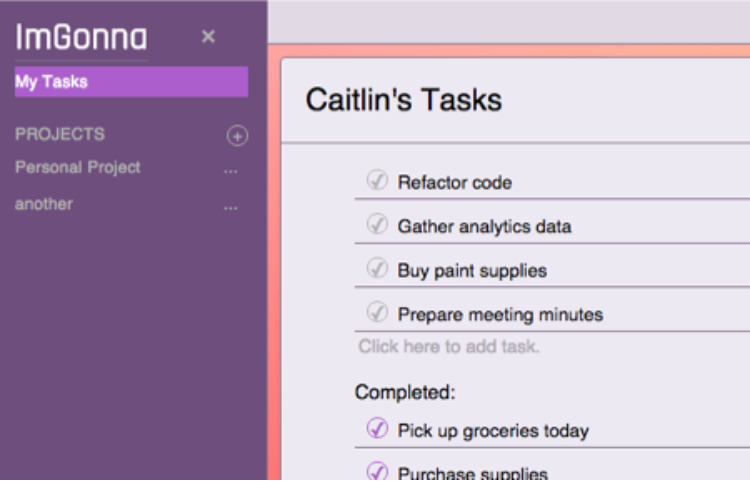This screenshot has height=481, width=750.
Task: Open the Buy paint supplies task
Action: click(x=472, y=271)
